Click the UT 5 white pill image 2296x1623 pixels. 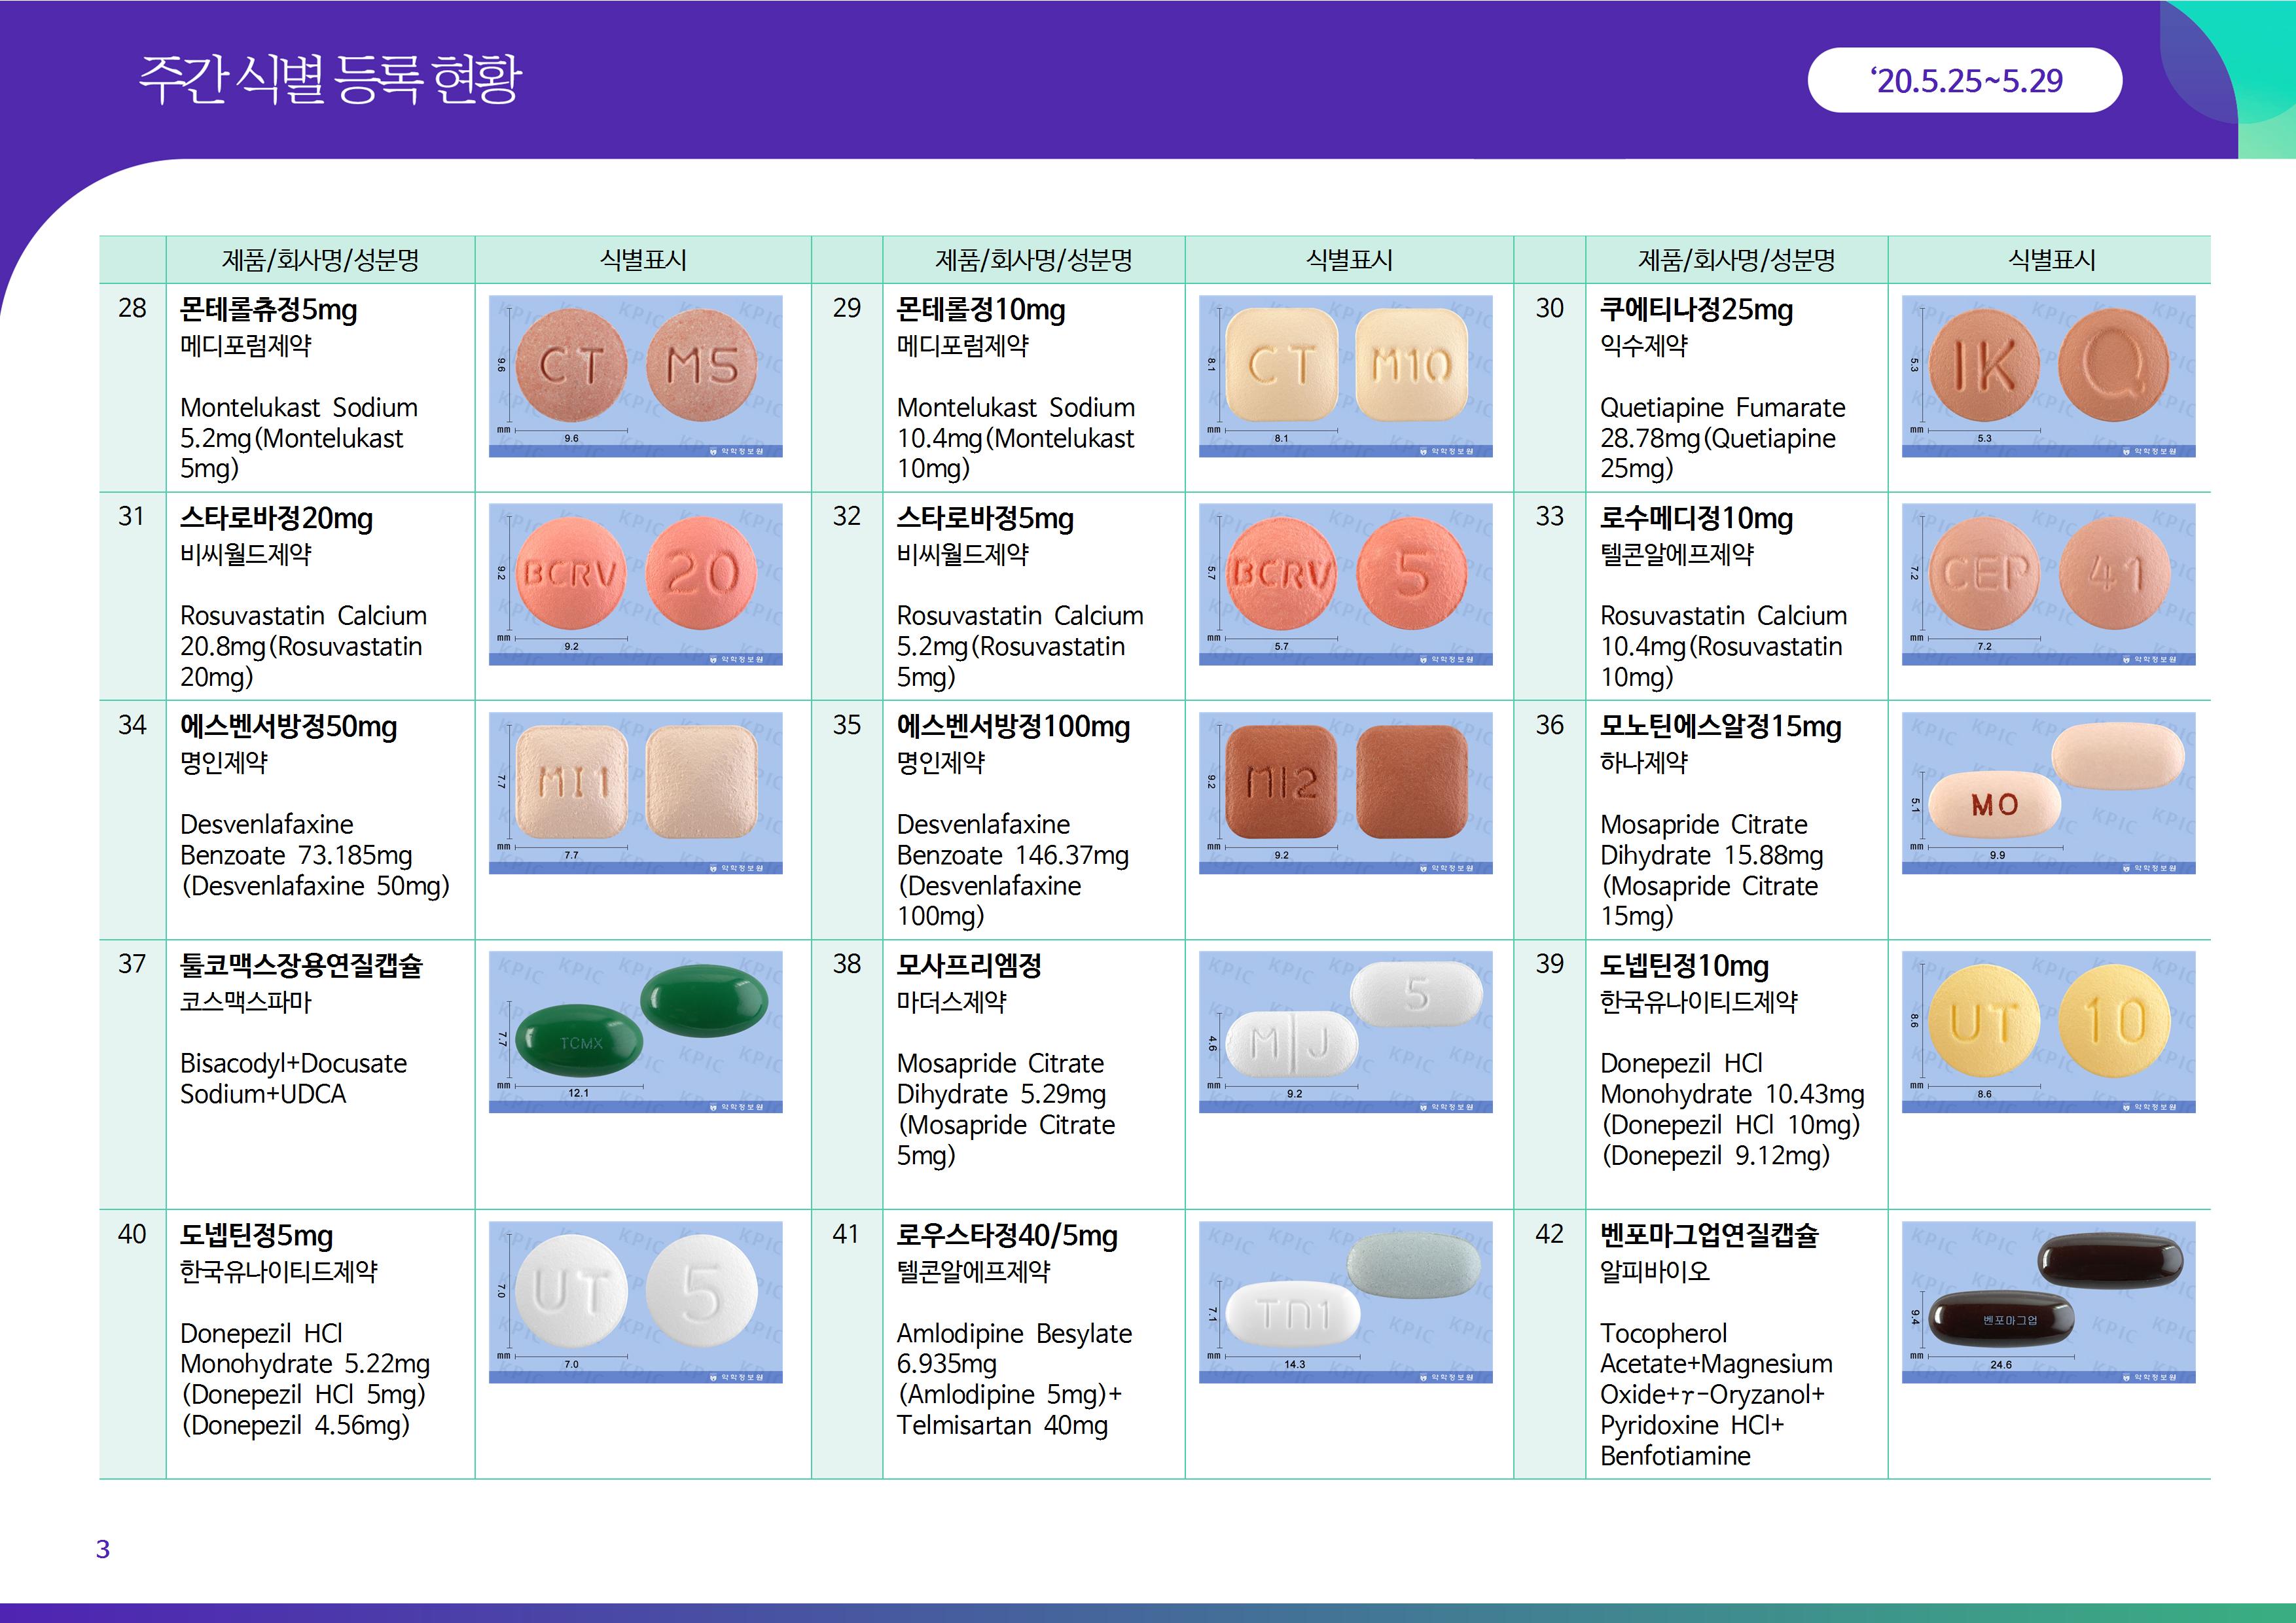coord(635,1302)
